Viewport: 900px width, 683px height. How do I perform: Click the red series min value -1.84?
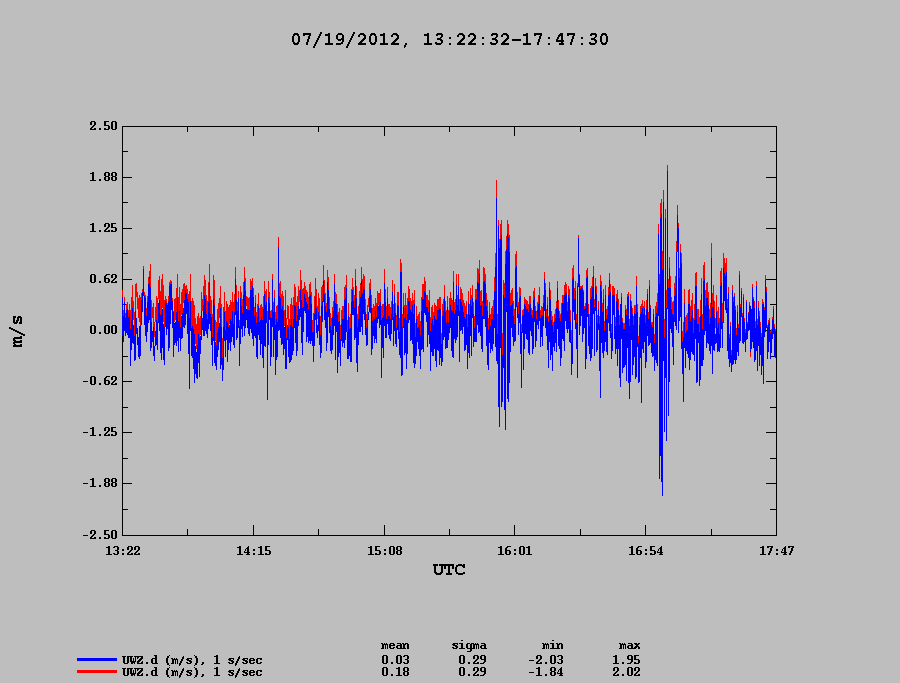coord(546,672)
